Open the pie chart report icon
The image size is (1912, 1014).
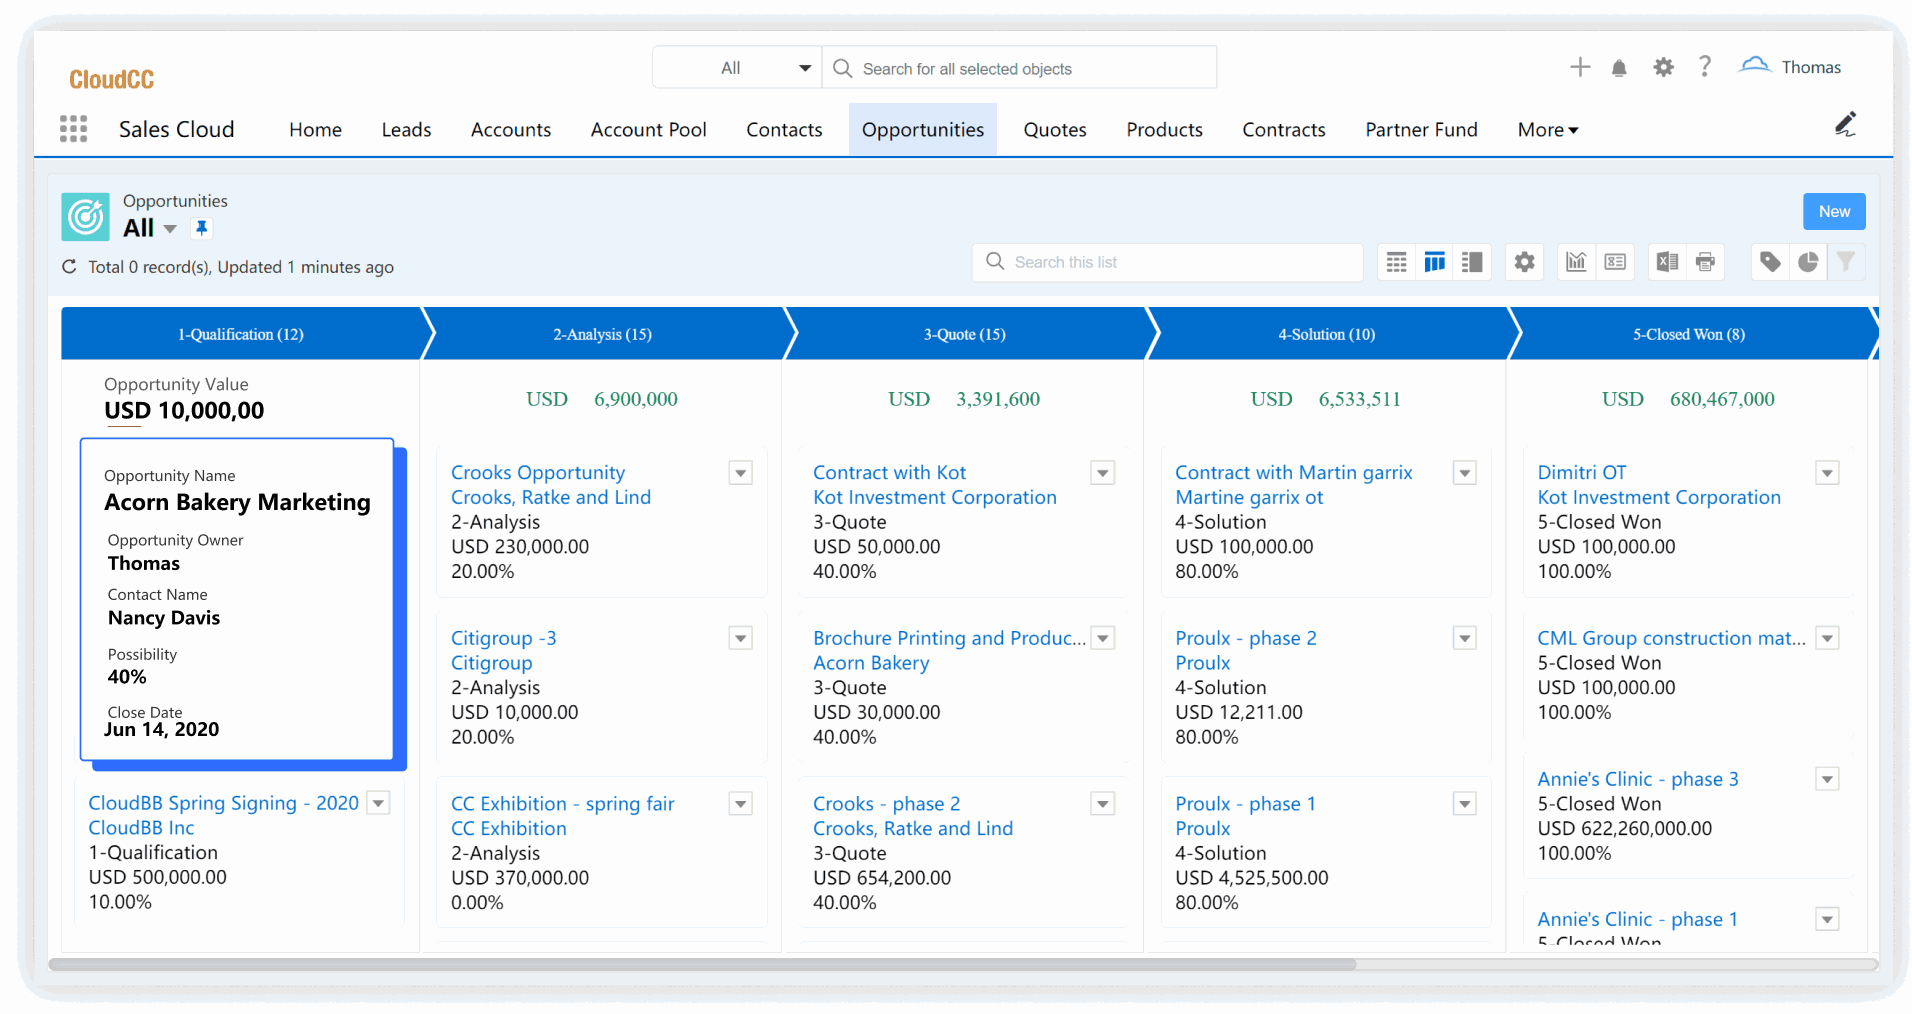[1808, 262]
